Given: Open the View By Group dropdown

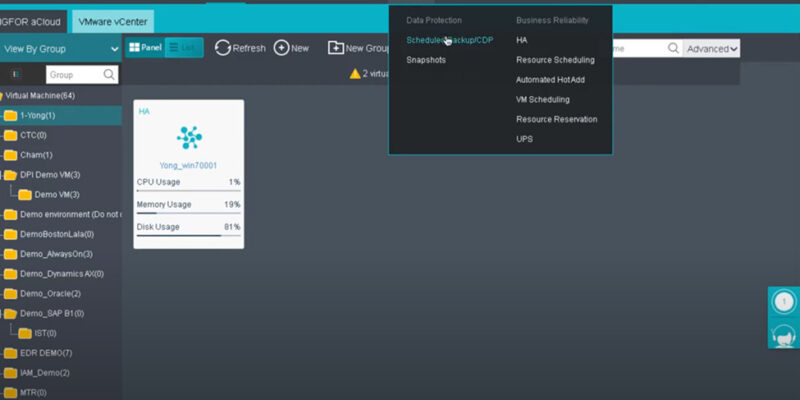Looking at the screenshot, I should click(x=61, y=49).
